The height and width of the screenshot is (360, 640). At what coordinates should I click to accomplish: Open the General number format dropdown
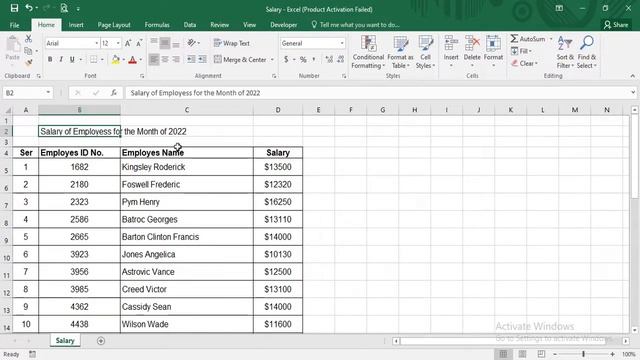(342, 43)
